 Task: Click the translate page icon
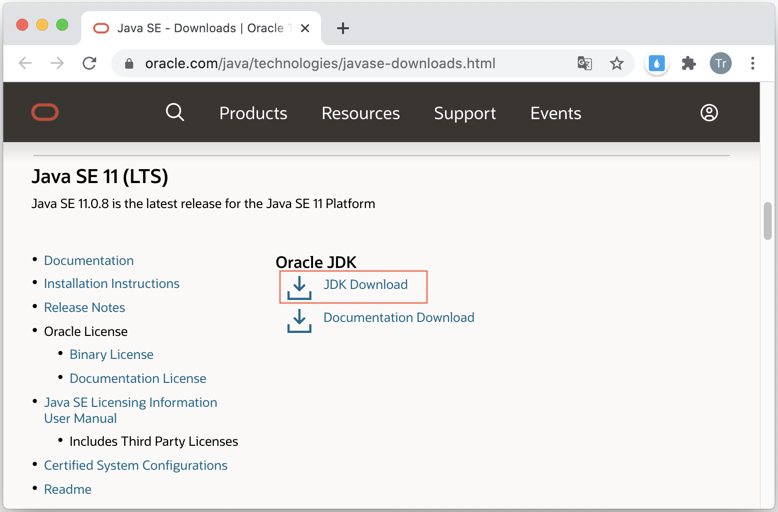584,64
